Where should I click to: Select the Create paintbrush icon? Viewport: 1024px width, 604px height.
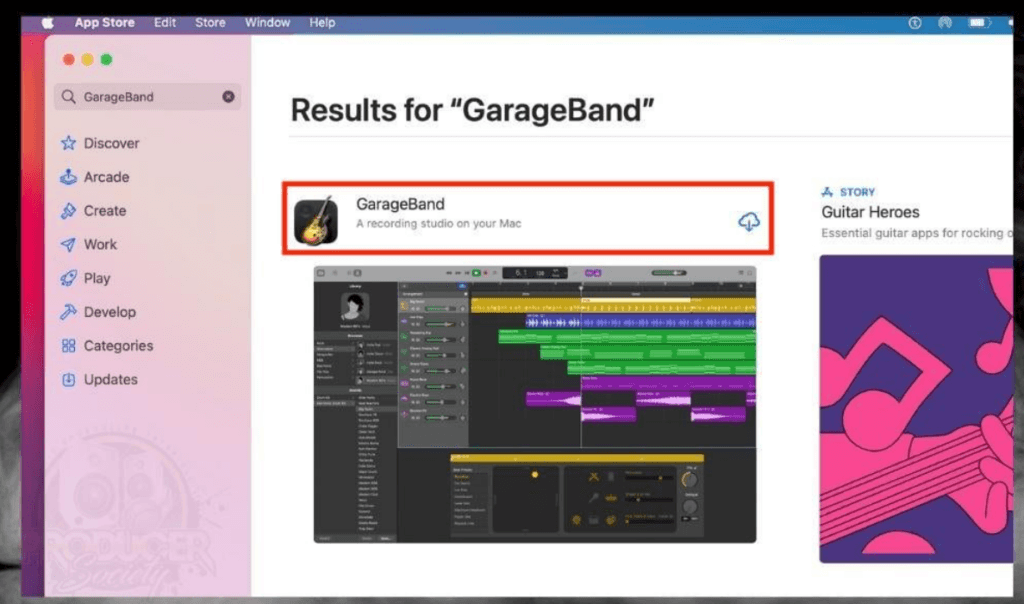pyautogui.click(x=69, y=211)
